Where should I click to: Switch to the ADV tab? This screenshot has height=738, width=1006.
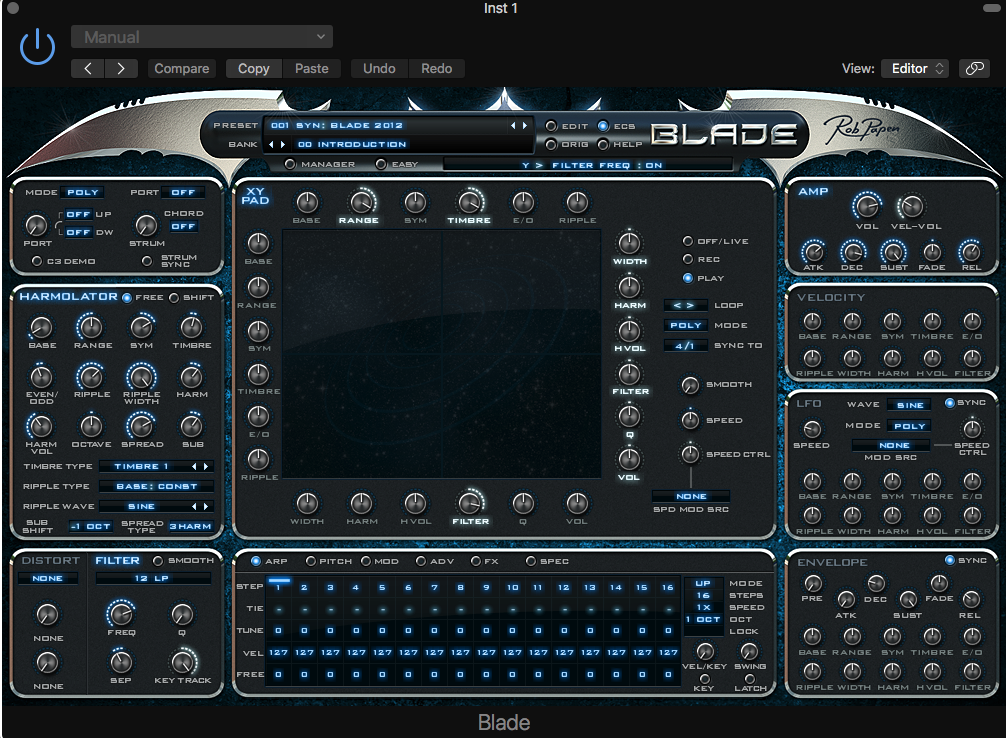(421, 561)
